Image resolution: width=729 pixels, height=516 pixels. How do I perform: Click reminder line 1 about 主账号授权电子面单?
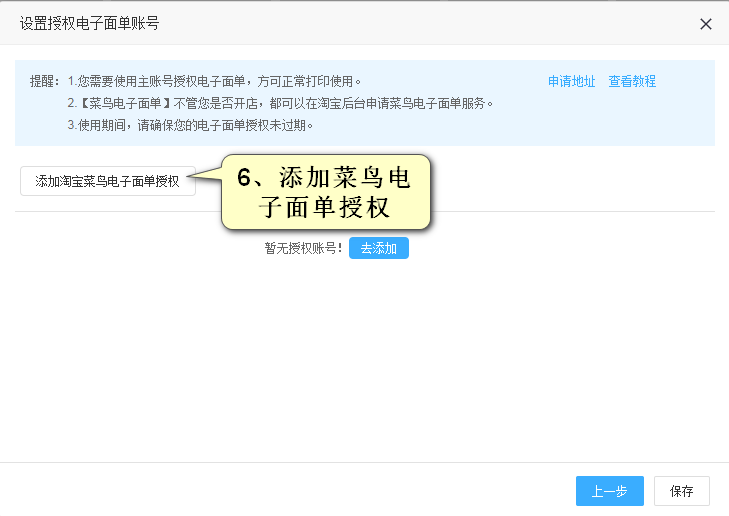(x=214, y=81)
